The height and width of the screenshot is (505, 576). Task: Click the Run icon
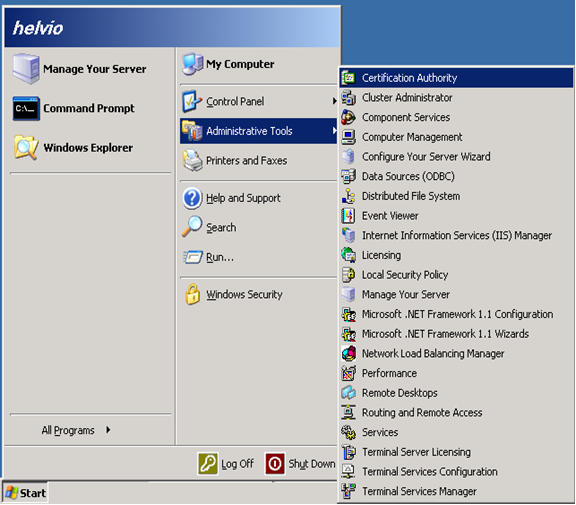pyautogui.click(x=193, y=257)
